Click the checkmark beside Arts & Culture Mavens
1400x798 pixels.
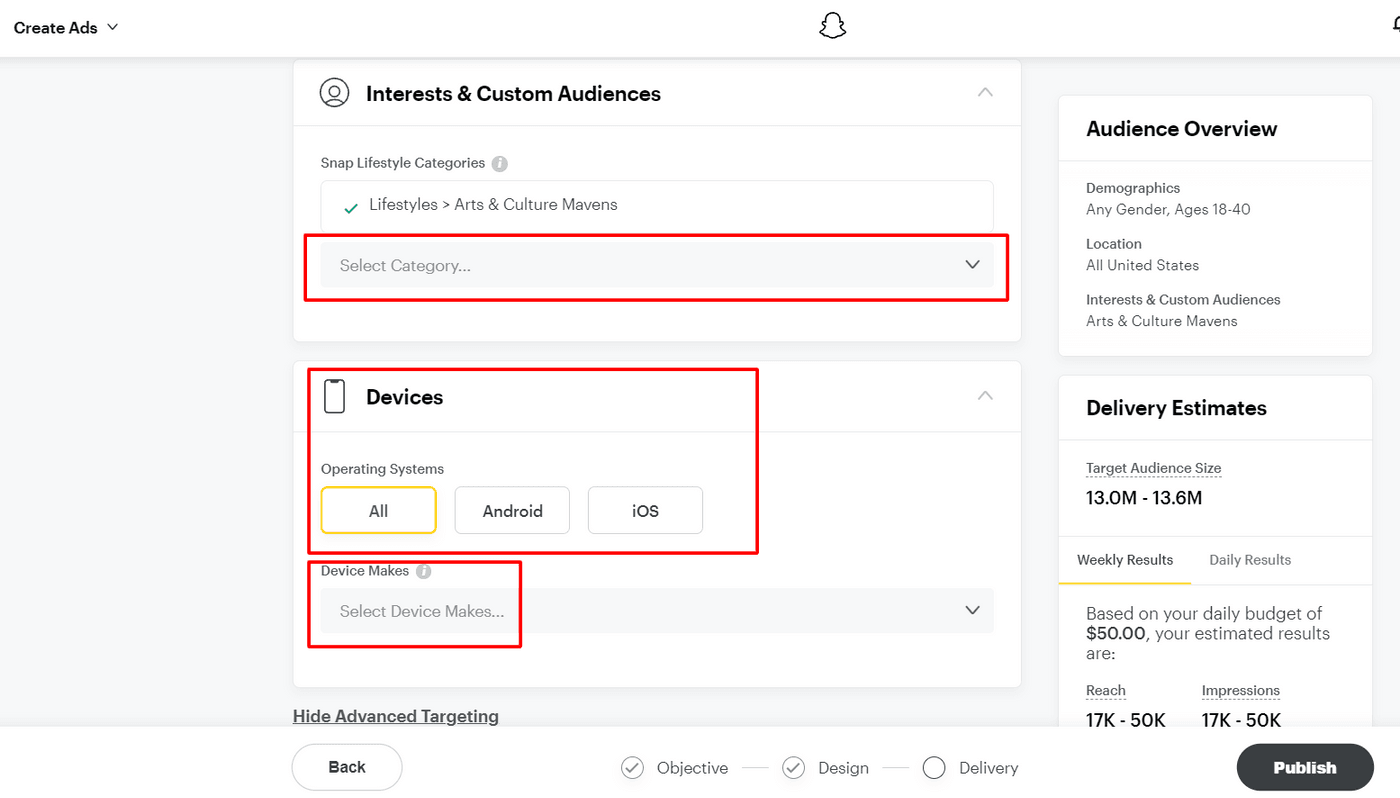349,207
